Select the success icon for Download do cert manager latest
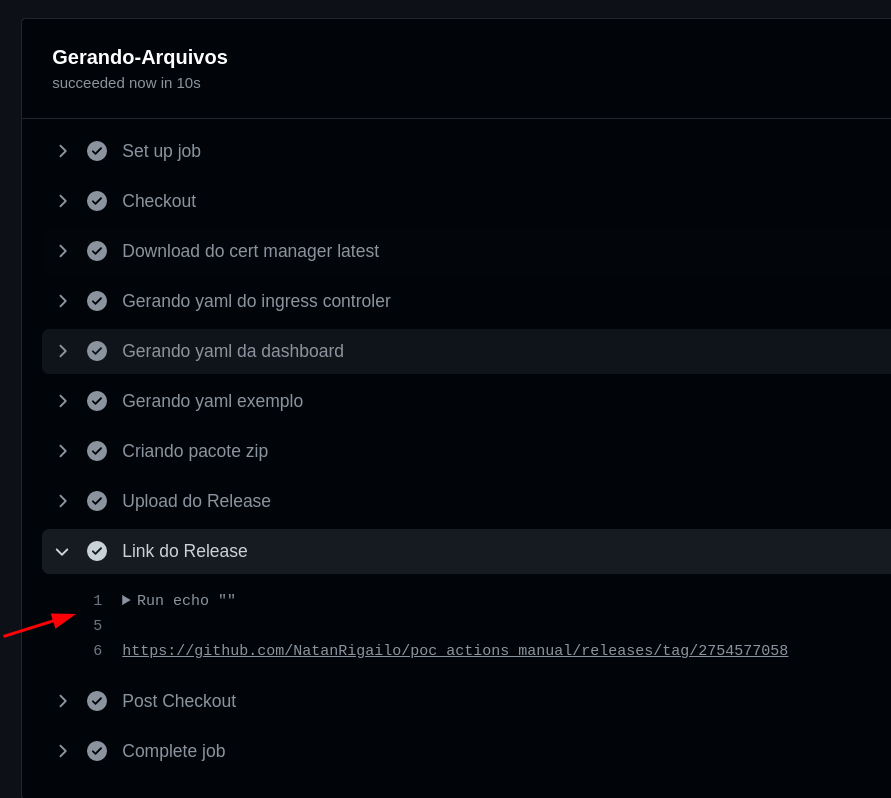The image size is (891, 798). click(x=97, y=251)
